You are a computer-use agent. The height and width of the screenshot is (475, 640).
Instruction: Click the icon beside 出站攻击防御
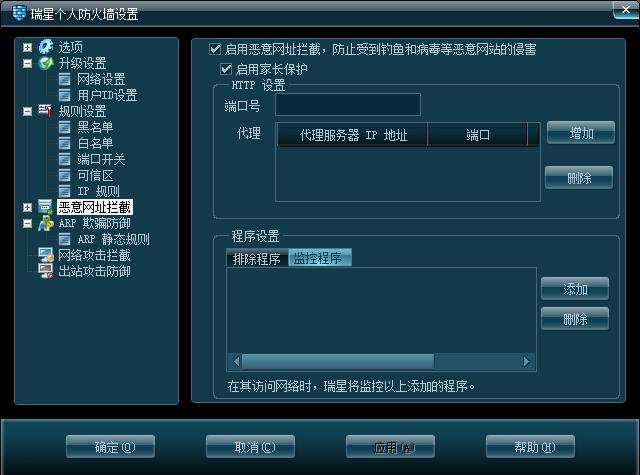[x=46, y=271]
